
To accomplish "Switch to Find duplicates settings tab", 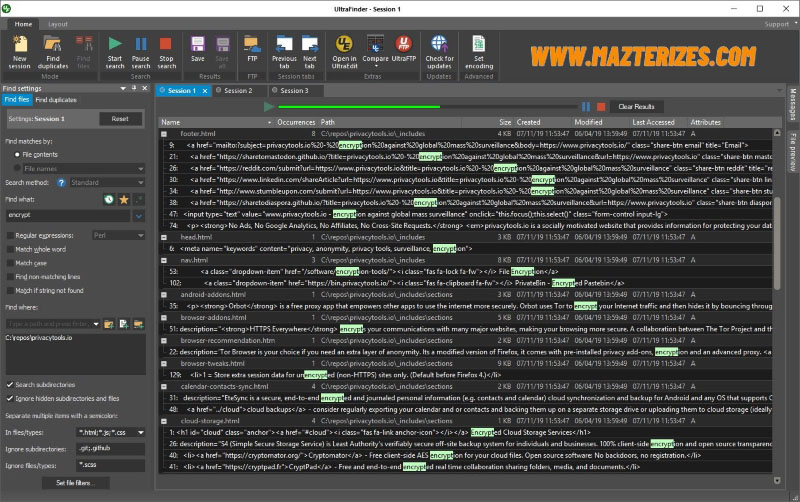I will click(x=56, y=100).
